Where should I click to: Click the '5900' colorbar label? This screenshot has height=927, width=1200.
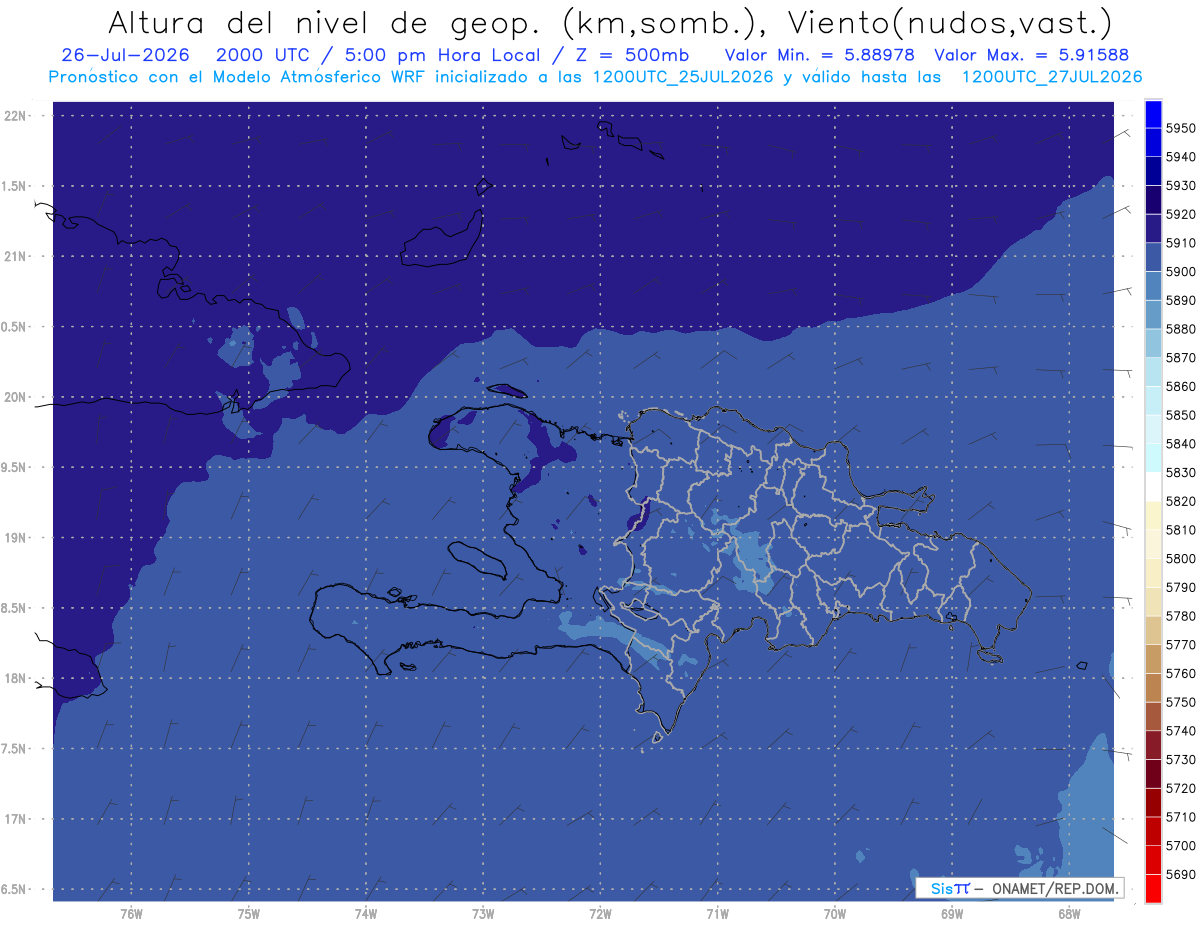pos(1181,272)
